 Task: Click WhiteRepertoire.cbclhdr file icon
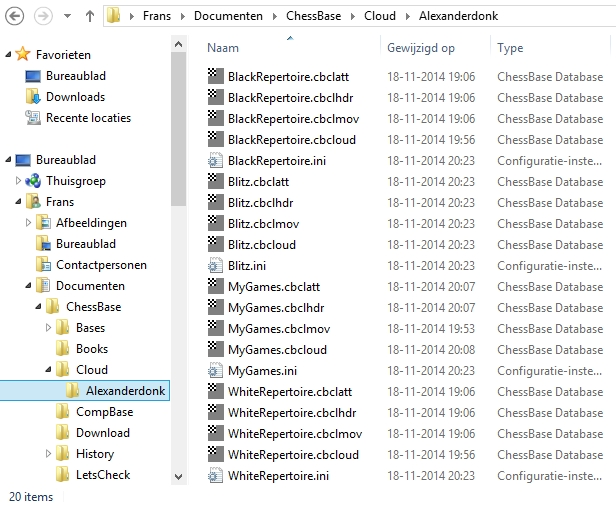click(215, 412)
